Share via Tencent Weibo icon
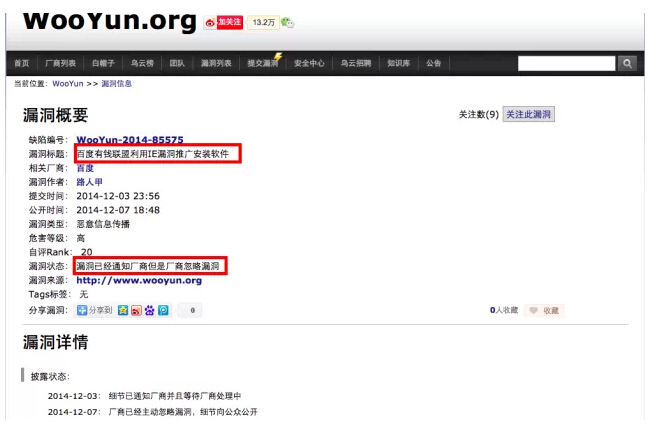Screen dimensions: 656x435 pos(163,310)
